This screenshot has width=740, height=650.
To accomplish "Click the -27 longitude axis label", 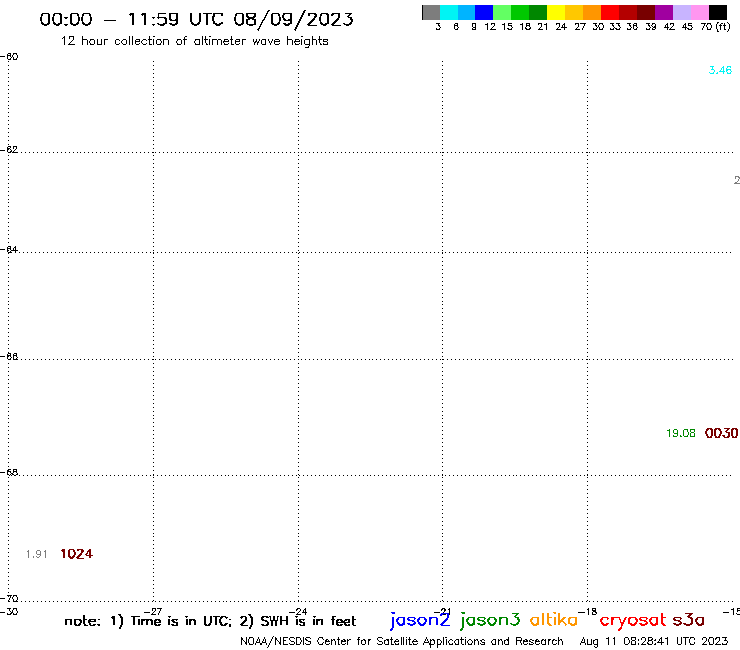I will 153,612.
